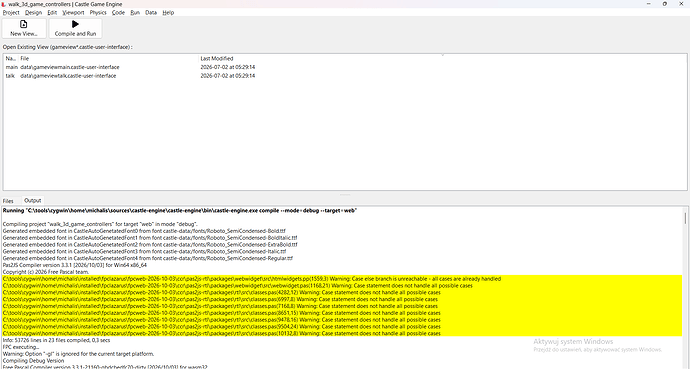Click the Na.. column header

click(x=11, y=58)
